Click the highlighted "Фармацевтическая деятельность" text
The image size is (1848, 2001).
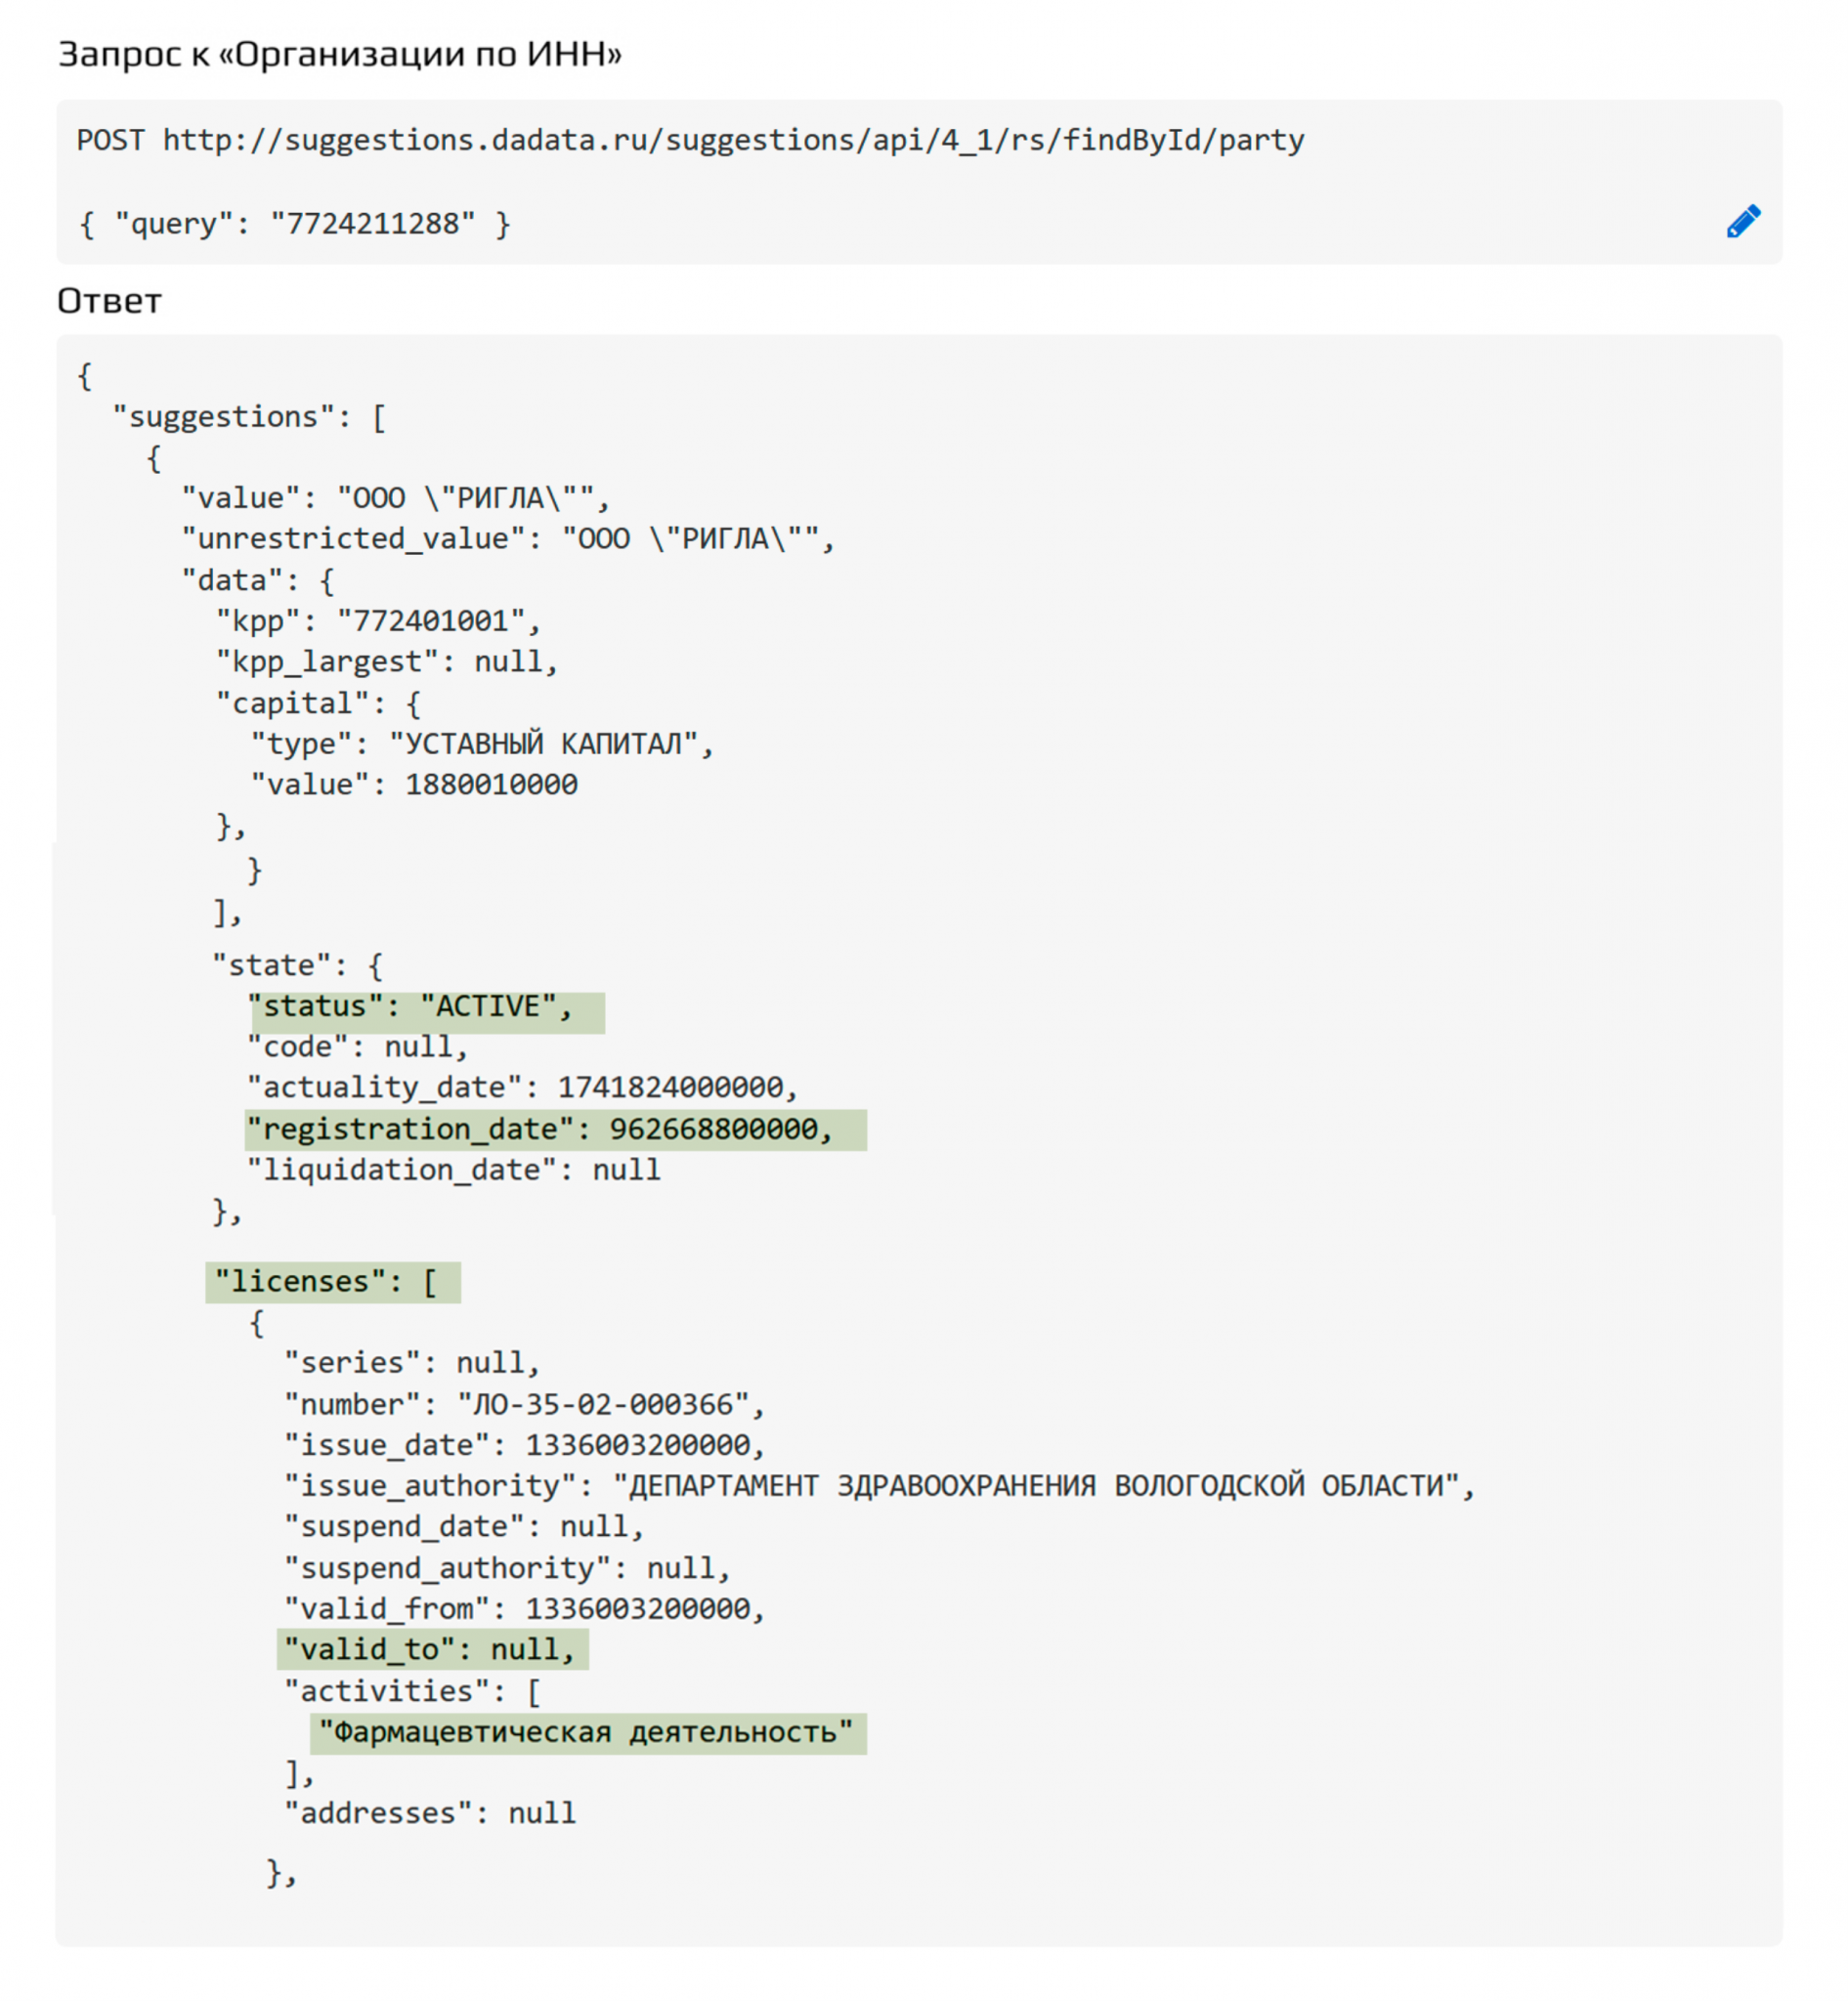point(586,1732)
